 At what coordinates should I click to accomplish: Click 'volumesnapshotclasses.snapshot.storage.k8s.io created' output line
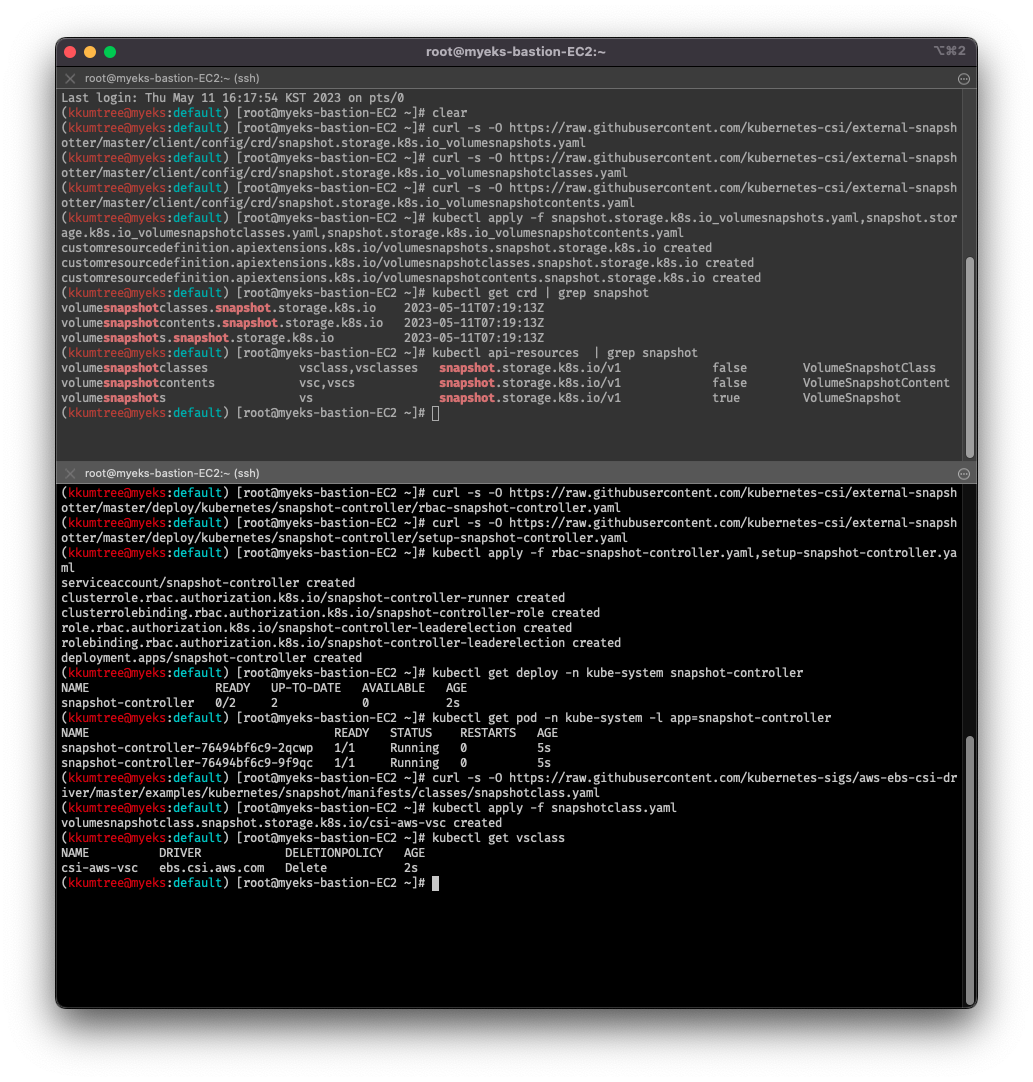407,263
